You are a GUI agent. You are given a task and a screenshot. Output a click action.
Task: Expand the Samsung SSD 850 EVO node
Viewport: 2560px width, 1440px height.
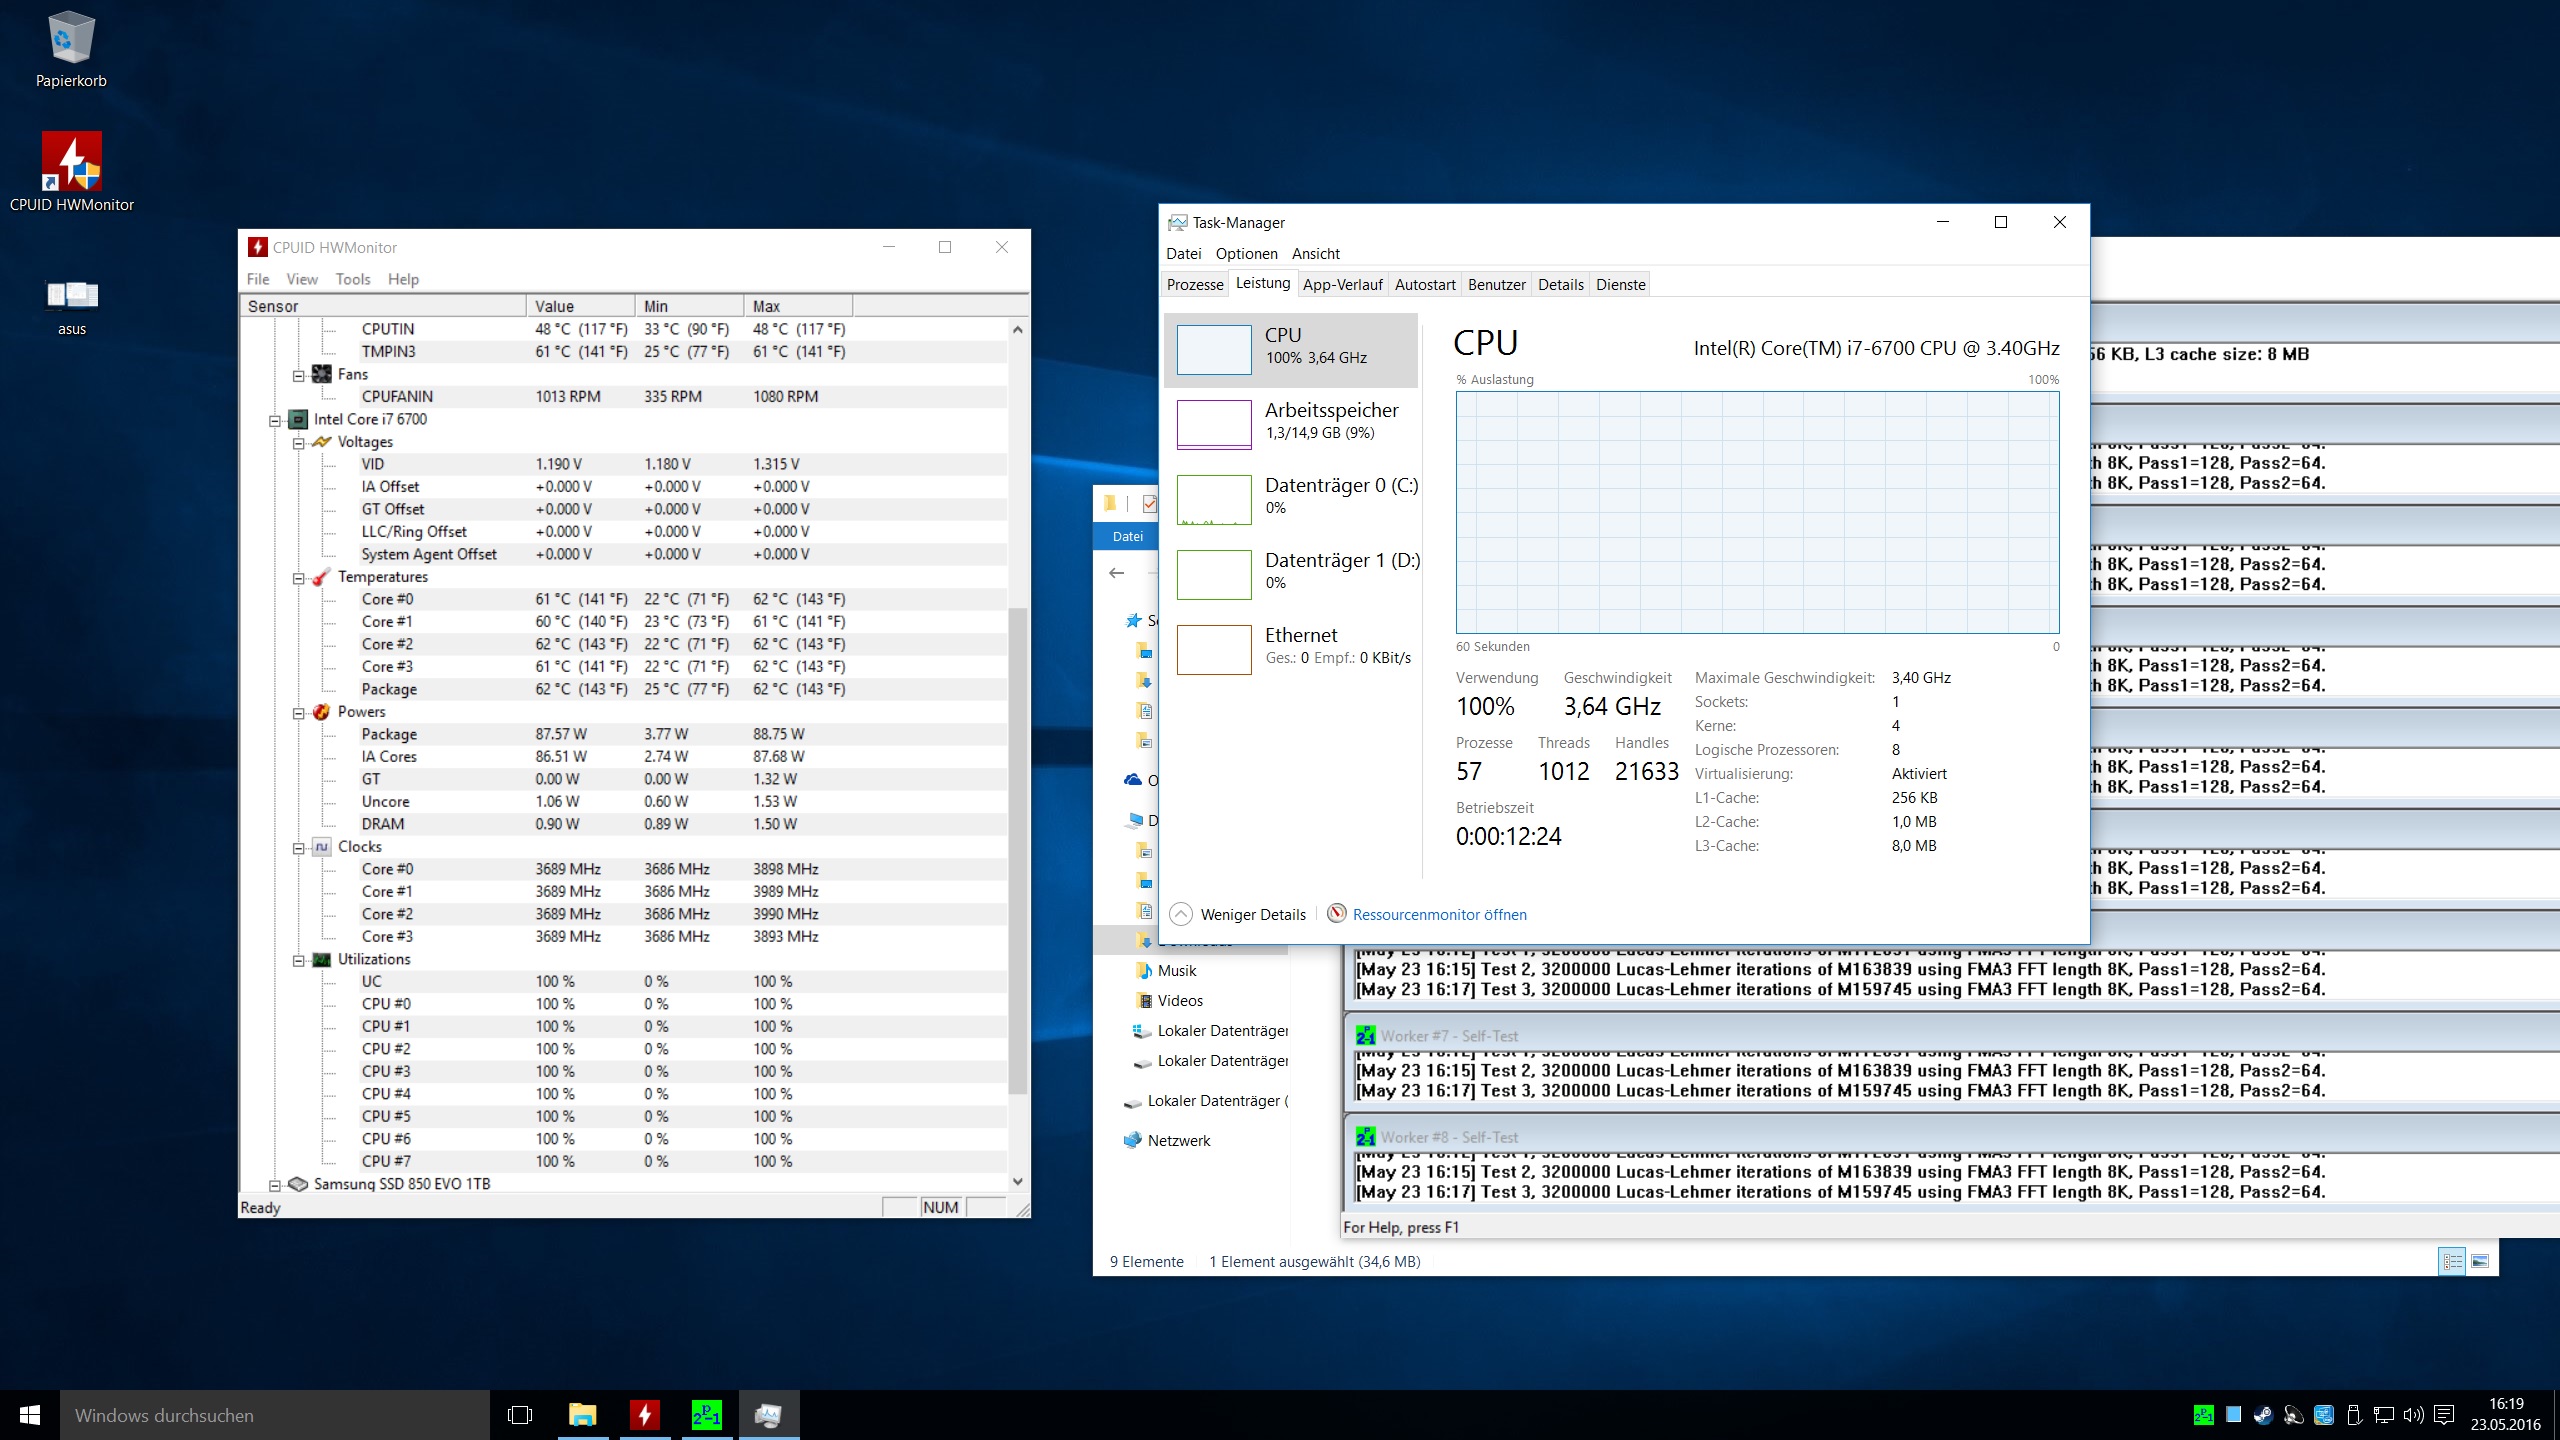(274, 1185)
